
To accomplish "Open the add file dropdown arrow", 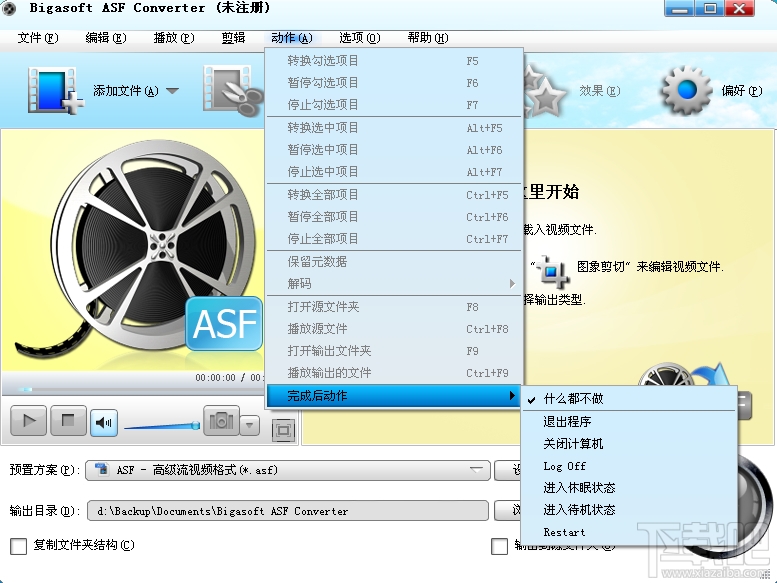I will click(172, 91).
